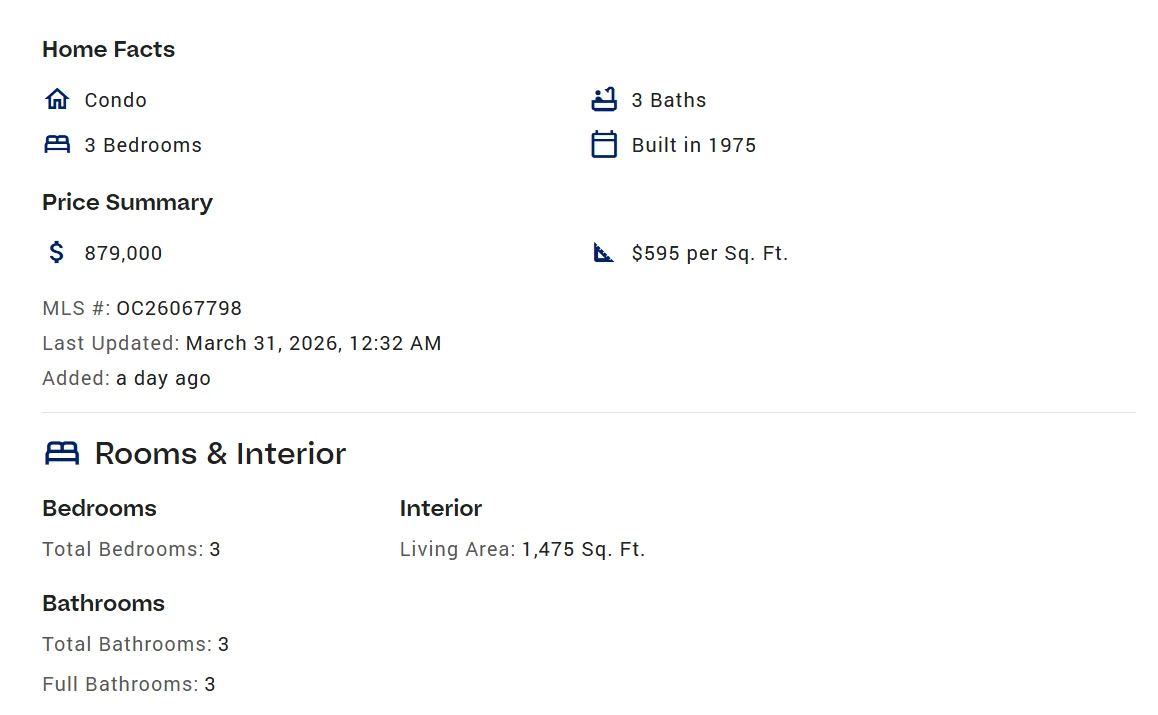The width and height of the screenshot is (1158, 715).
Task: Click the house icon beside Condo
Action: [57, 99]
